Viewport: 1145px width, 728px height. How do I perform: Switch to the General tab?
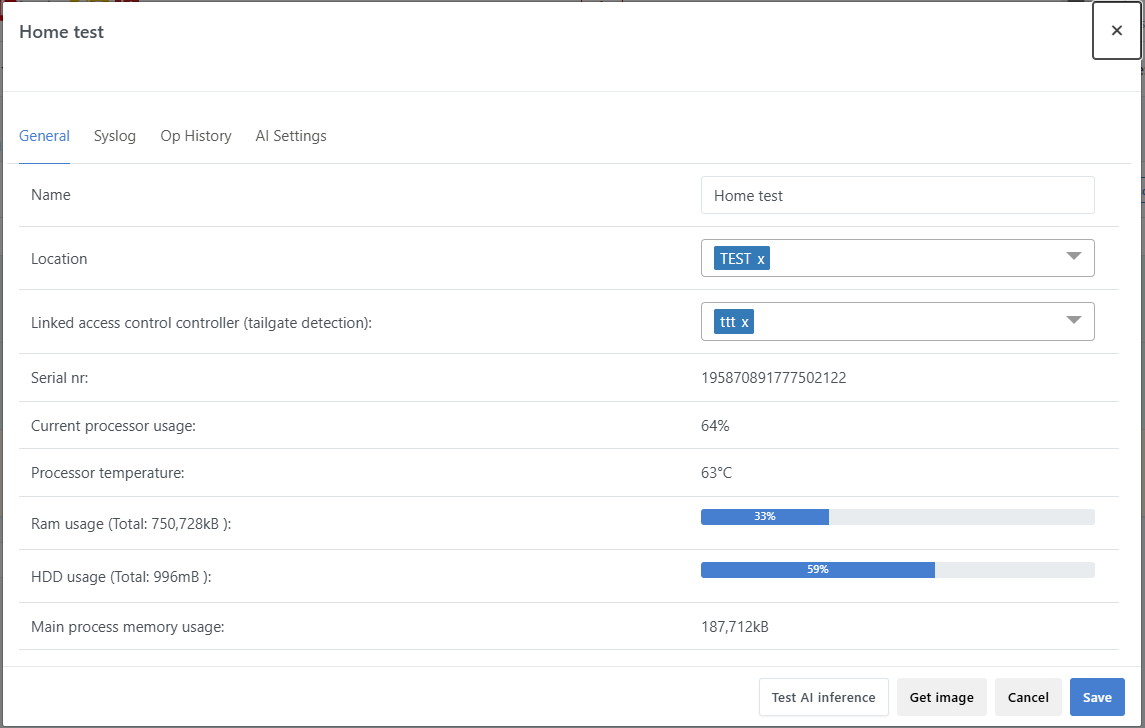[44, 136]
